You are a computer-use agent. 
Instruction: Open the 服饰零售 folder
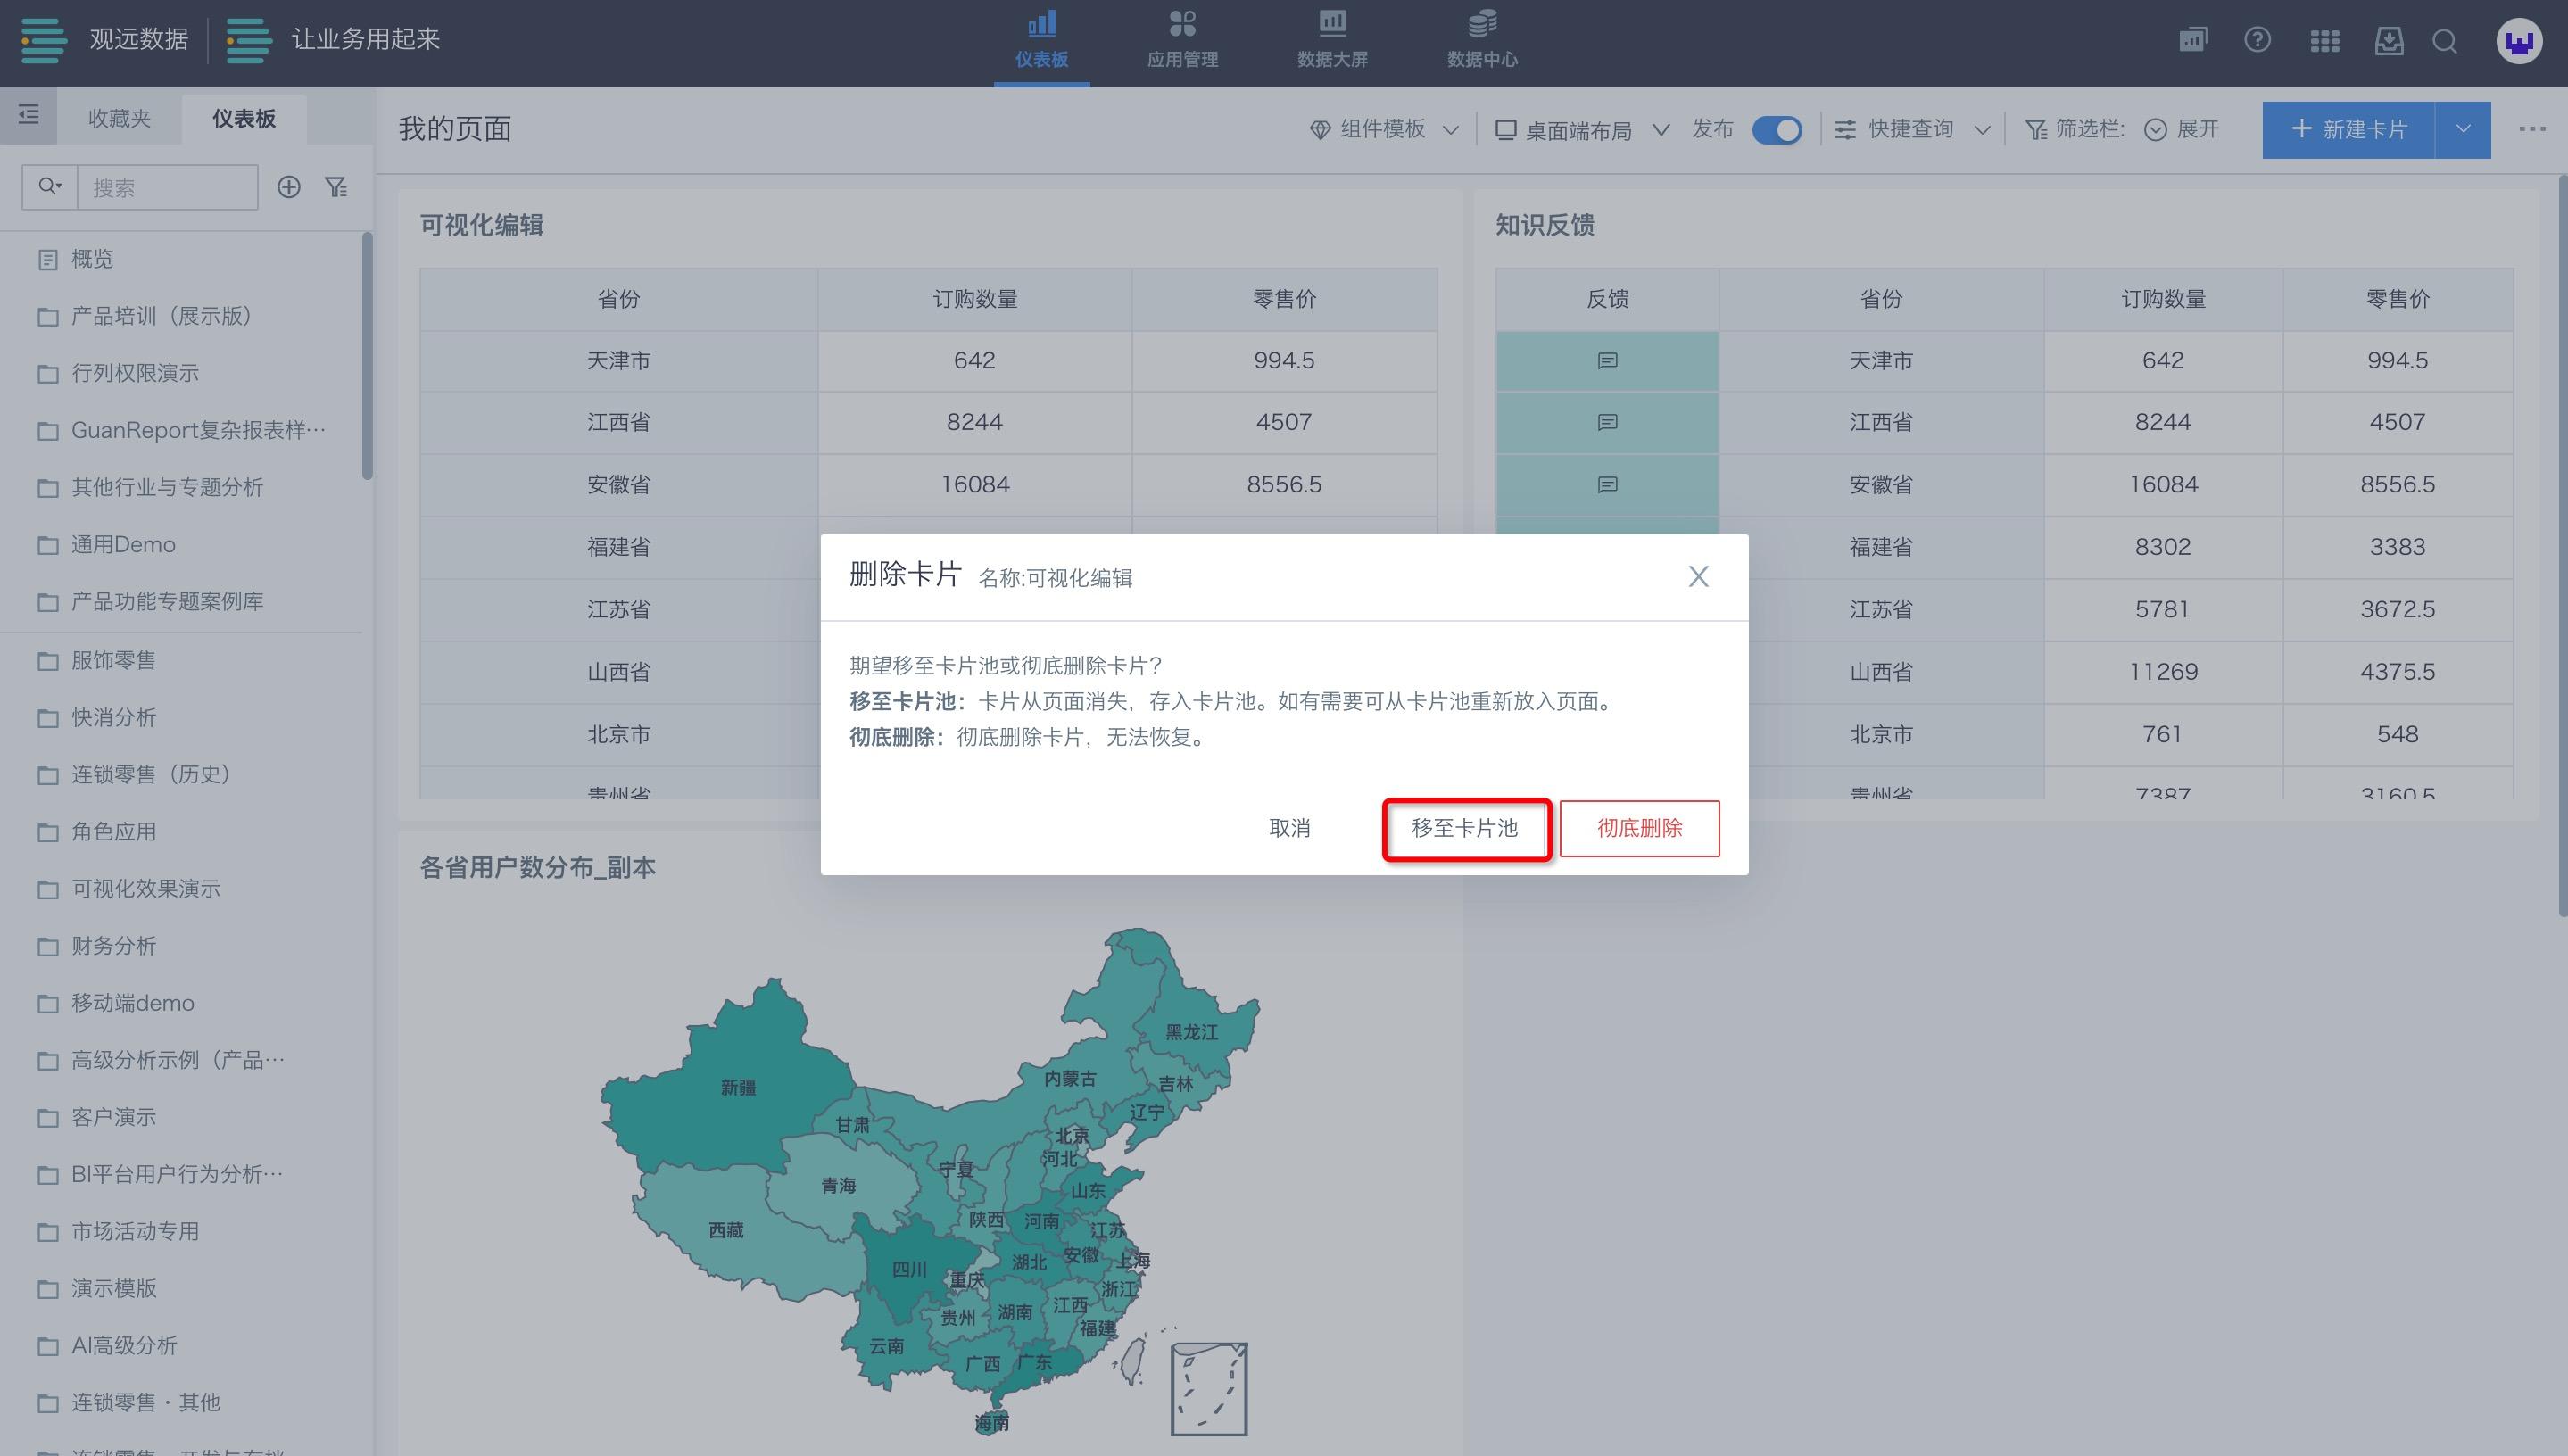tap(180, 660)
